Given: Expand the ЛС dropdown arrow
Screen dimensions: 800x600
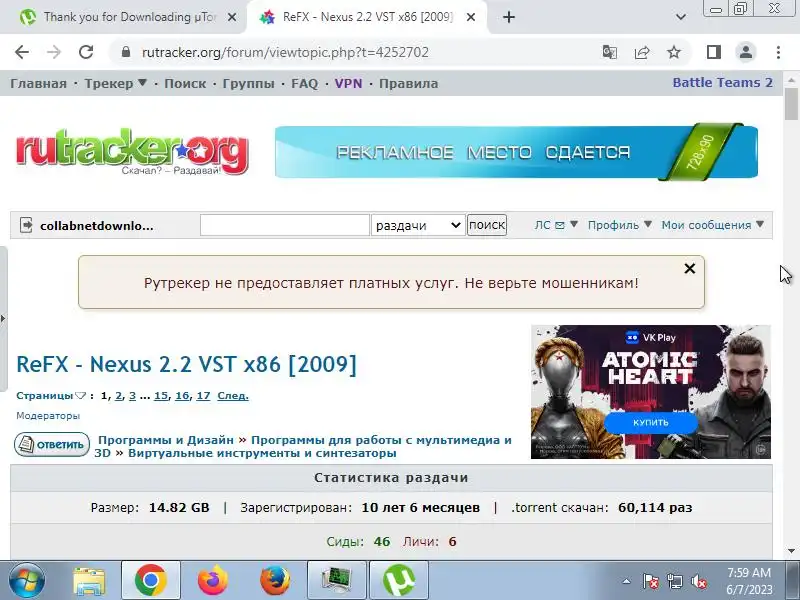Looking at the screenshot, I should 574,224.
